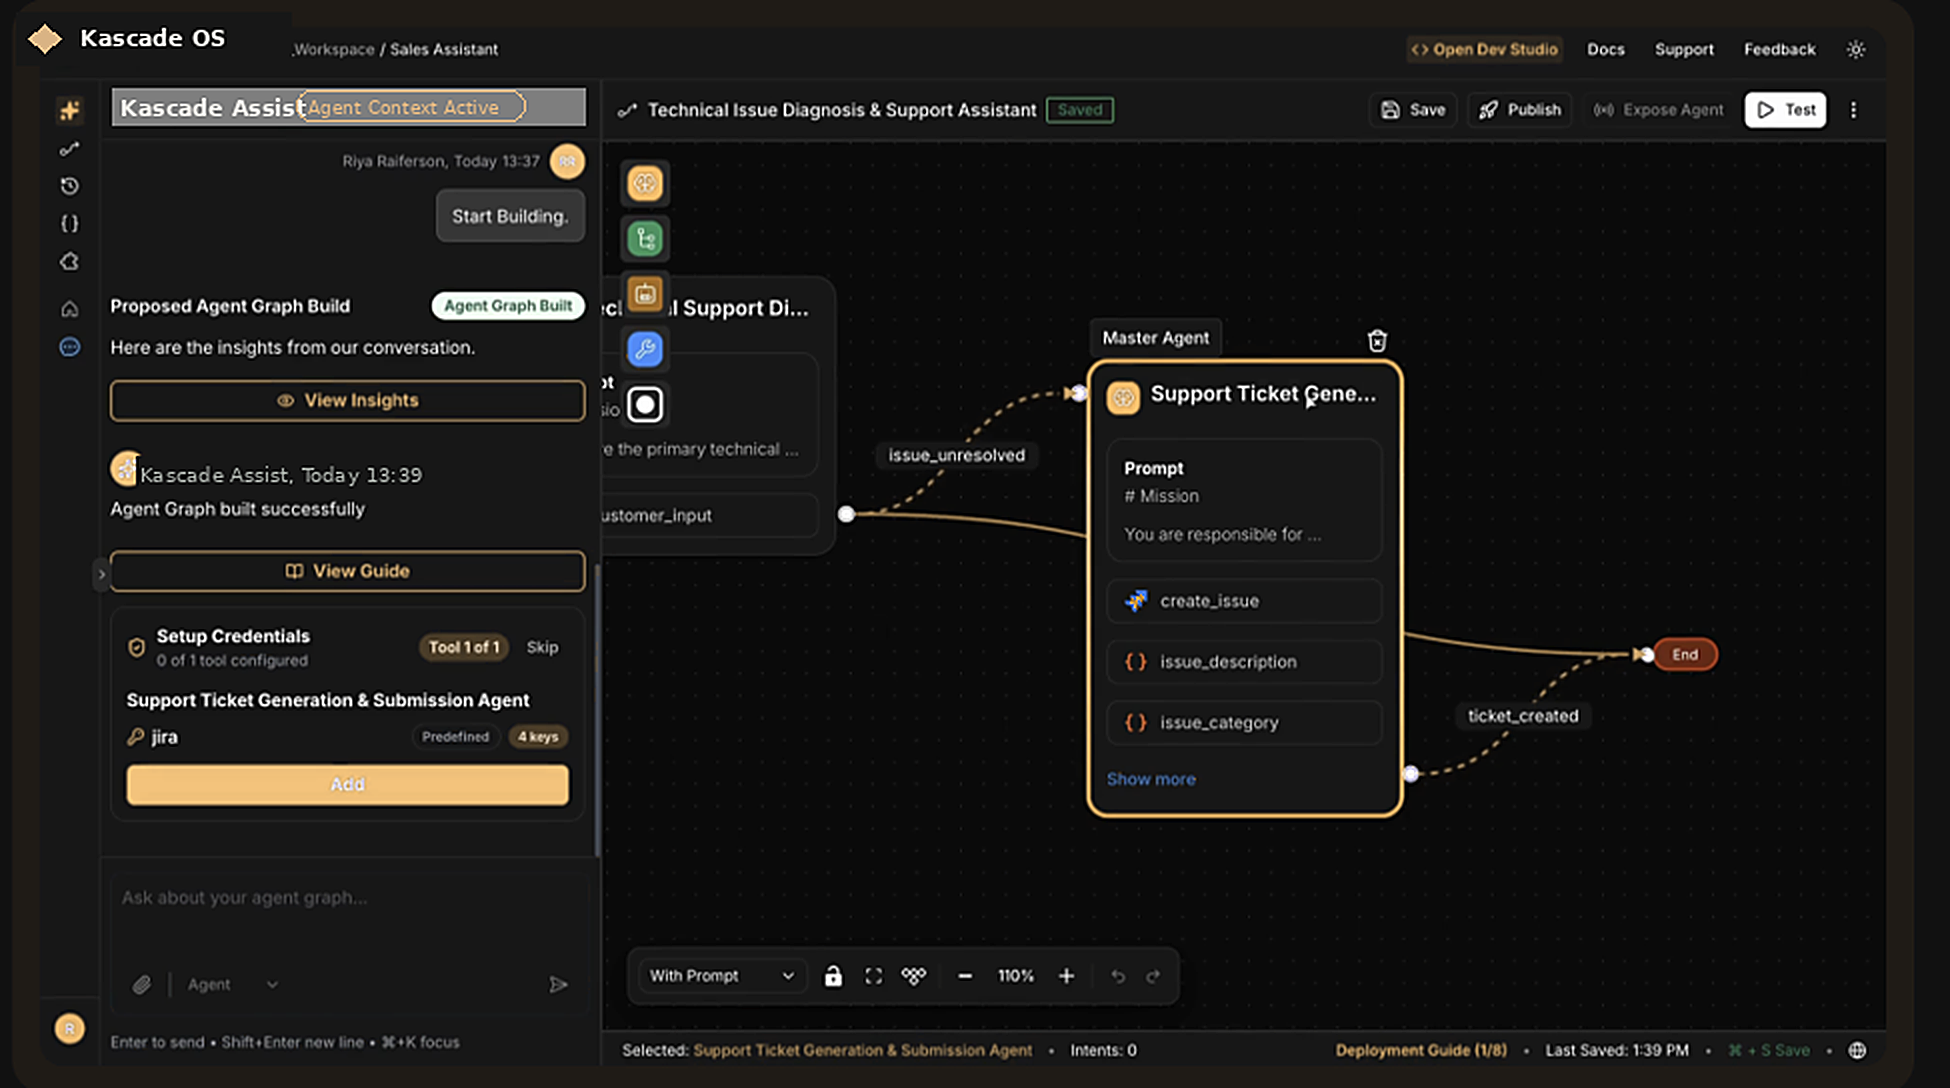Skip the Setup Credentials step
The image size is (1950, 1088).
542,647
